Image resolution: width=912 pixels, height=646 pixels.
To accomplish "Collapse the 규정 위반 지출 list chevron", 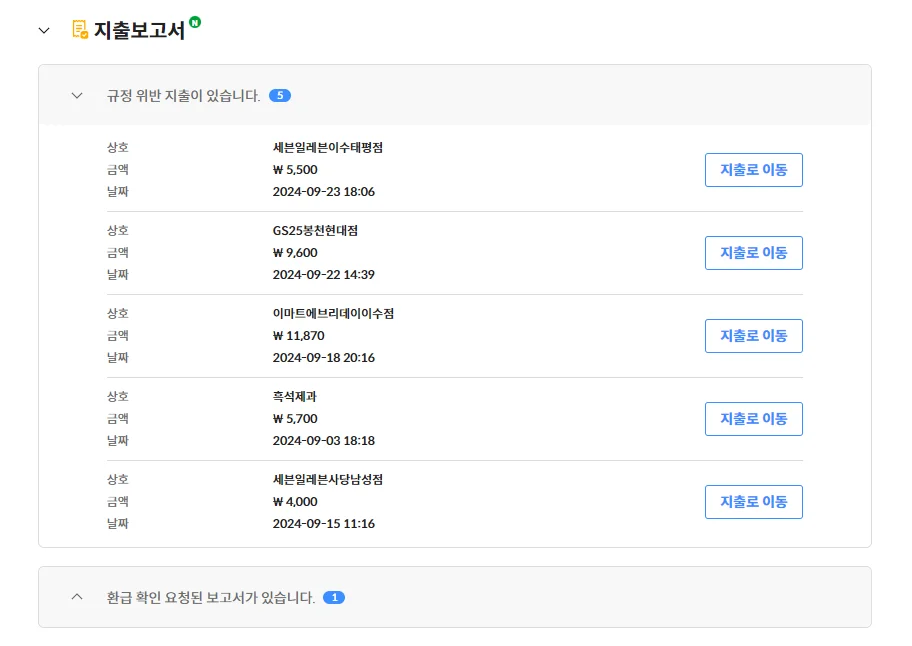I will (x=77, y=95).
